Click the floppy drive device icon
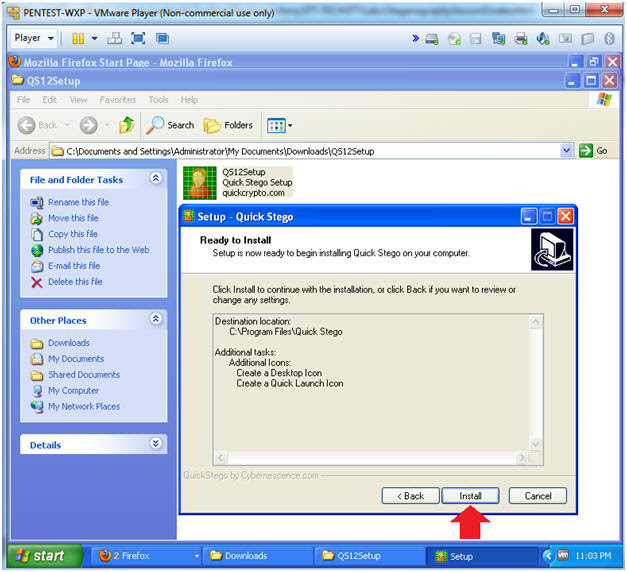Screen dimensions: 627x572 pyautogui.click(x=476, y=39)
